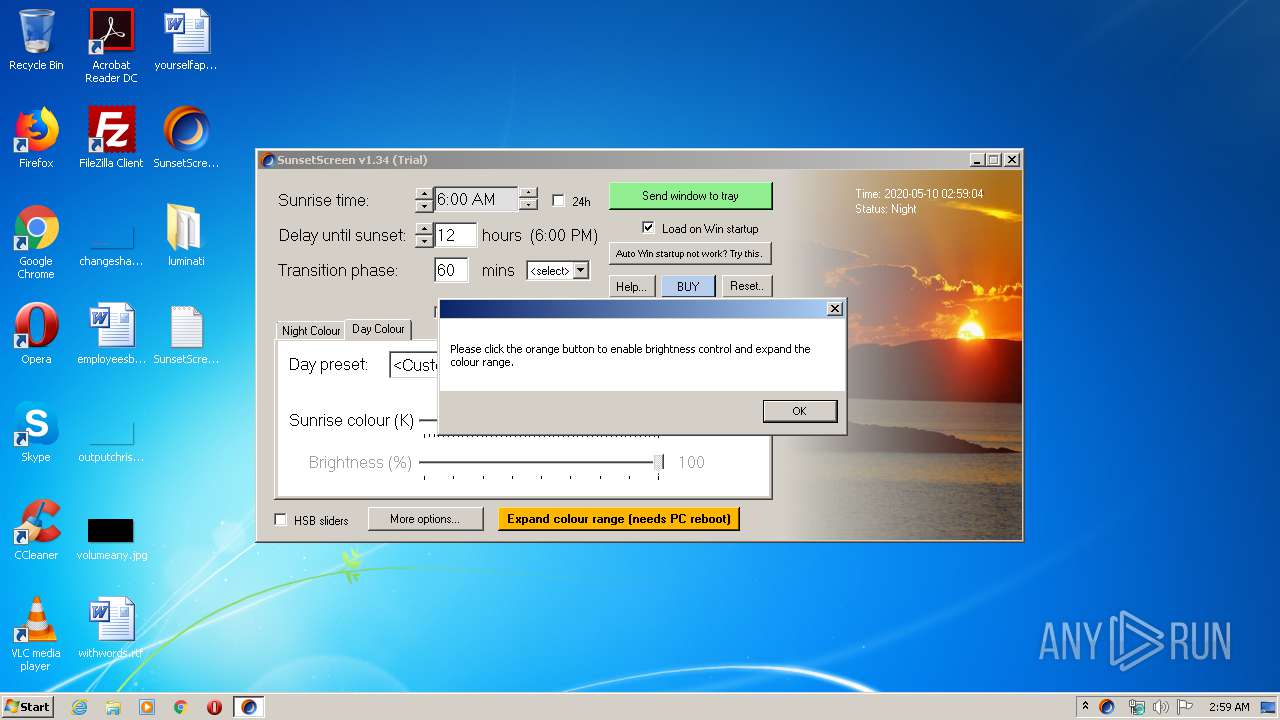Click the Reset button
1280x720 pixels.
[746, 286]
